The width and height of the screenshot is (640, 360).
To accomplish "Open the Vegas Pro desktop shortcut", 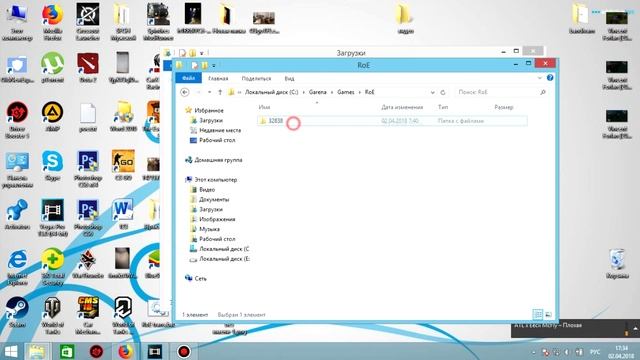I will [52, 218].
